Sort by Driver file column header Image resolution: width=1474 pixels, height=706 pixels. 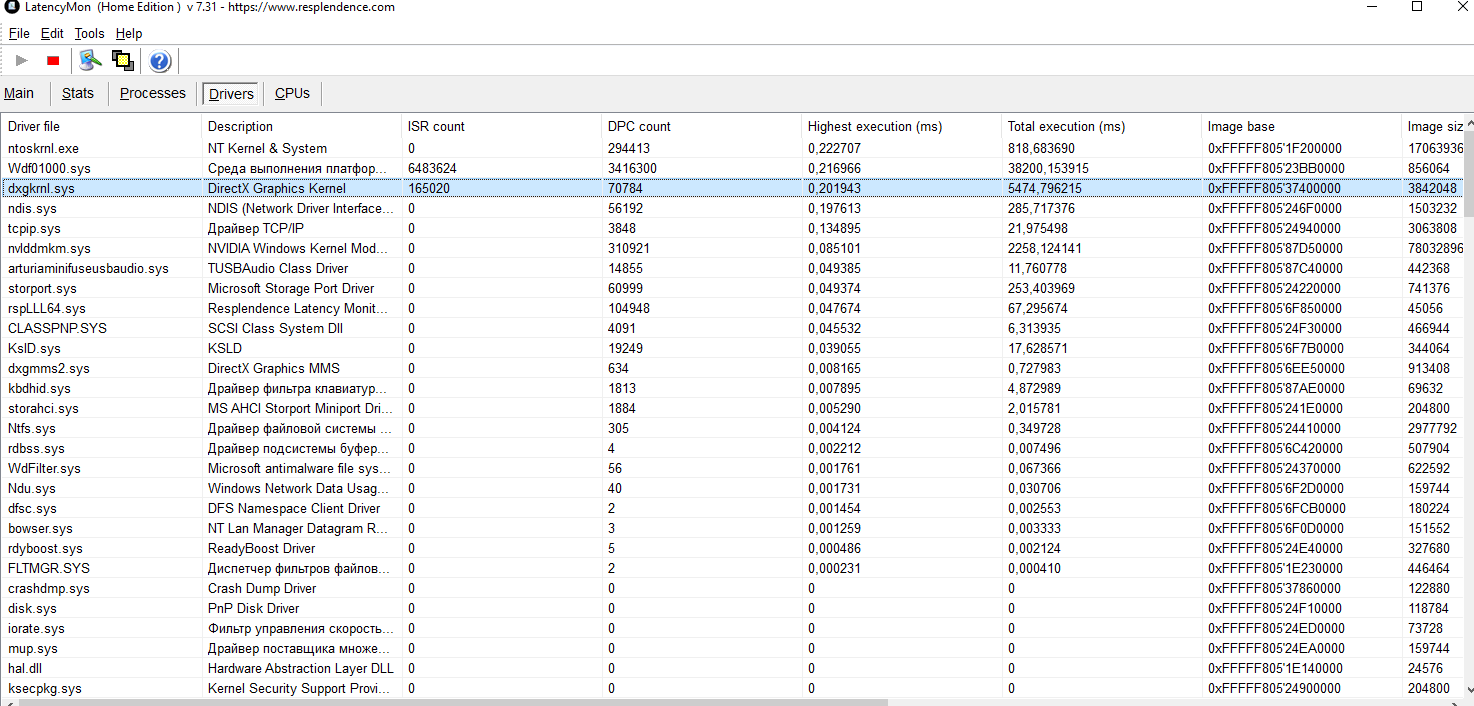(102, 126)
